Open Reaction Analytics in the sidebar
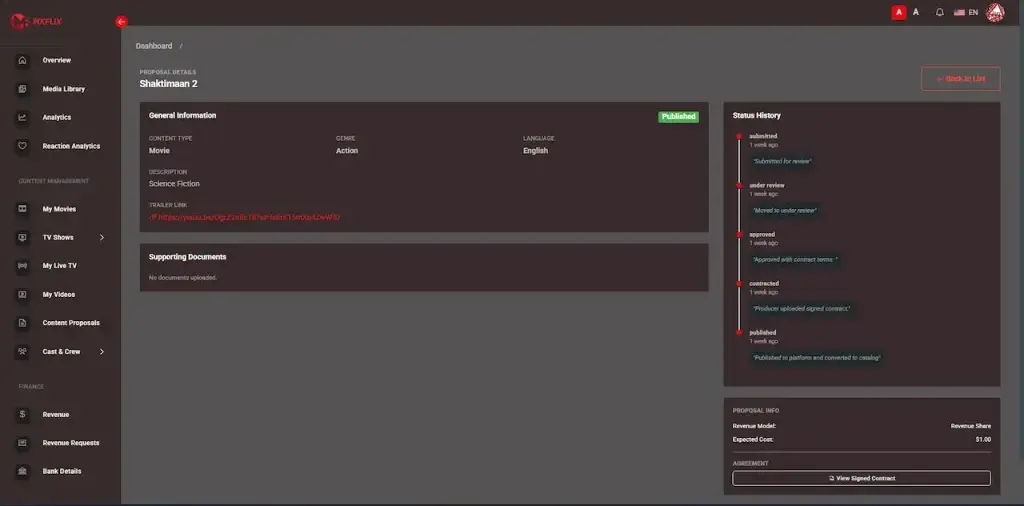This screenshot has width=1024, height=506. tap(71, 146)
